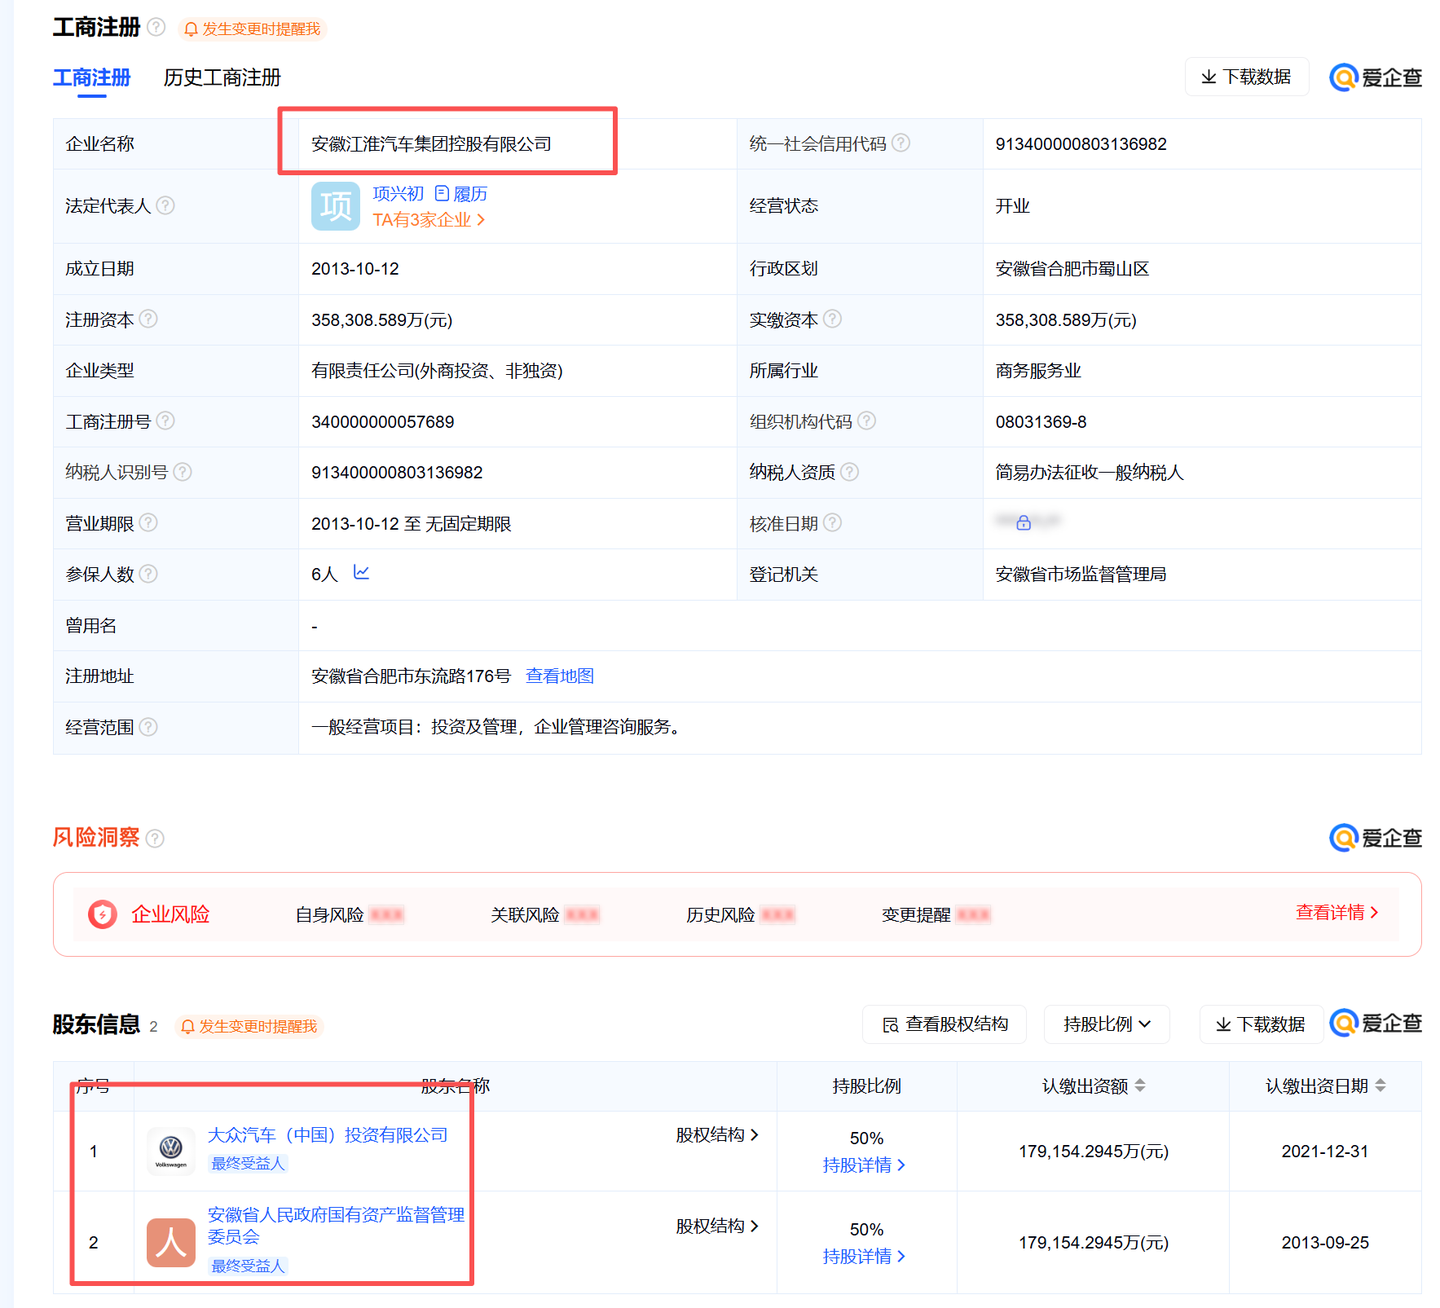Expand 股权结构 for 大众汽车 row
The width and height of the screenshot is (1440, 1308).
(x=717, y=1135)
